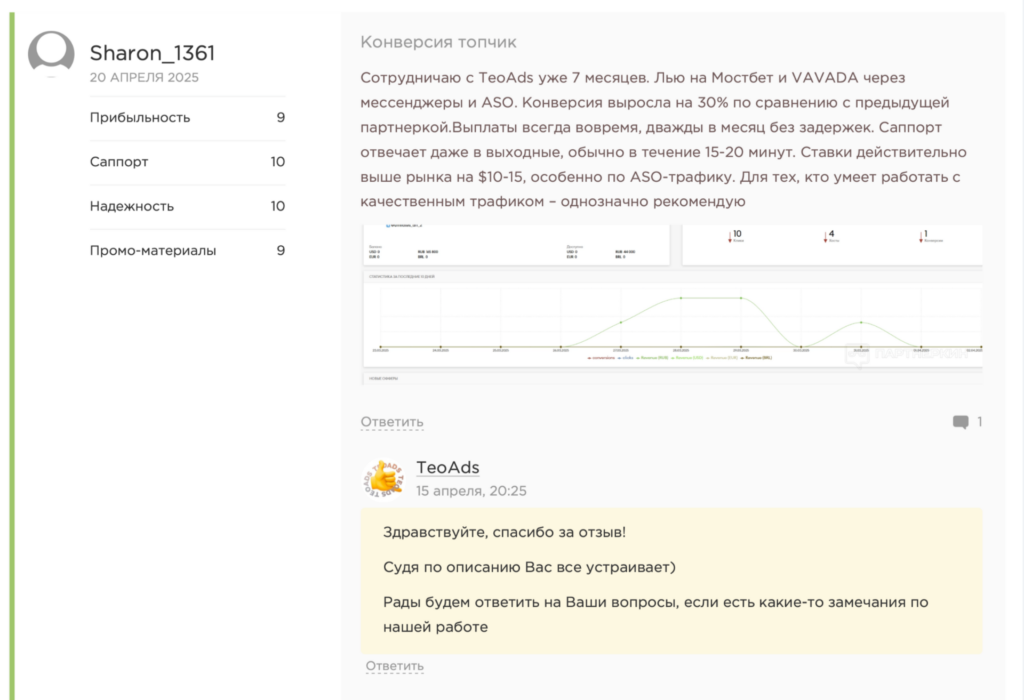Viewport: 1024px width, 700px height.
Task: Click the username Sharon_1361
Action: point(152,53)
